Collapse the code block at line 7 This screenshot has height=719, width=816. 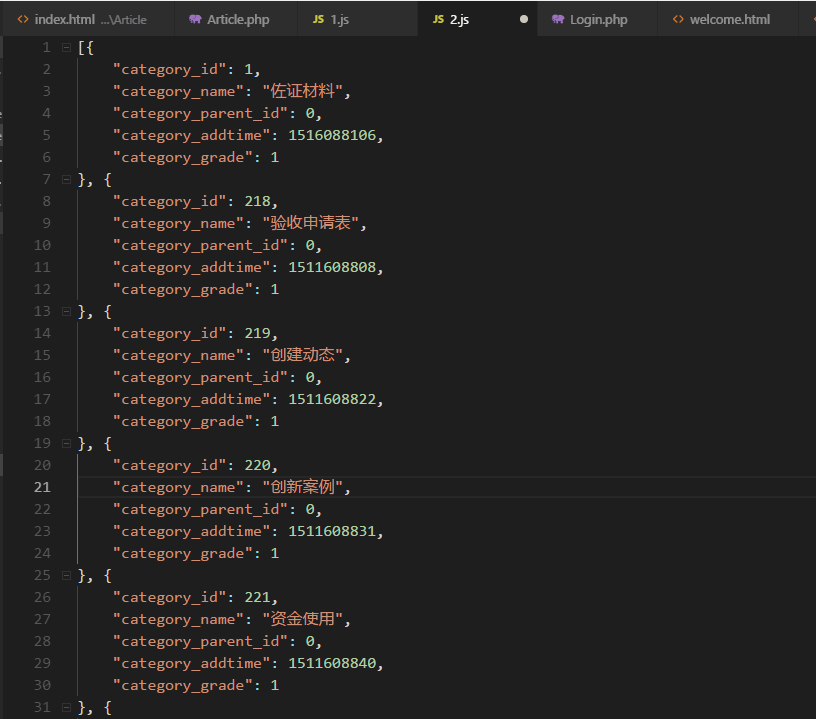click(66, 180)
